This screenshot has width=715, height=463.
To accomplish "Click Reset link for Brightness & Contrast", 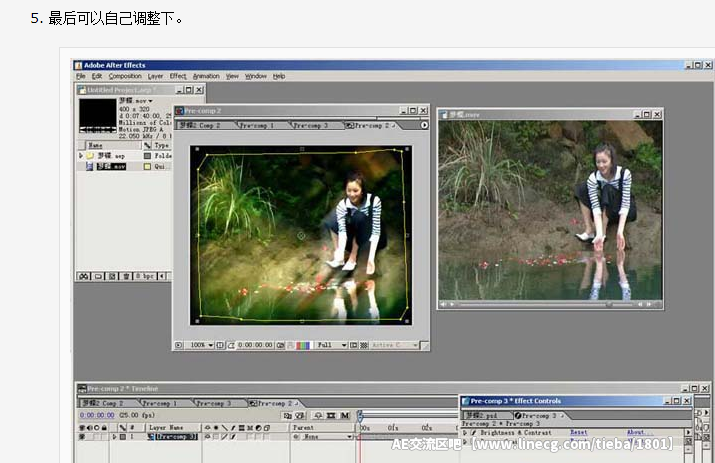I will pos(578,432).
